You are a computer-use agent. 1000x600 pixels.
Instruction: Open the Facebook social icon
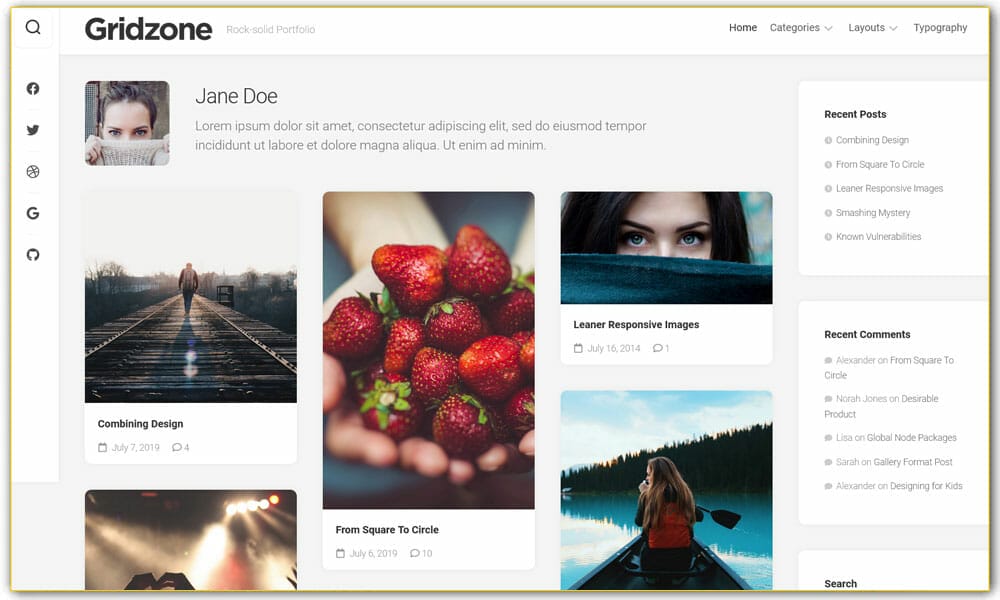33,89
